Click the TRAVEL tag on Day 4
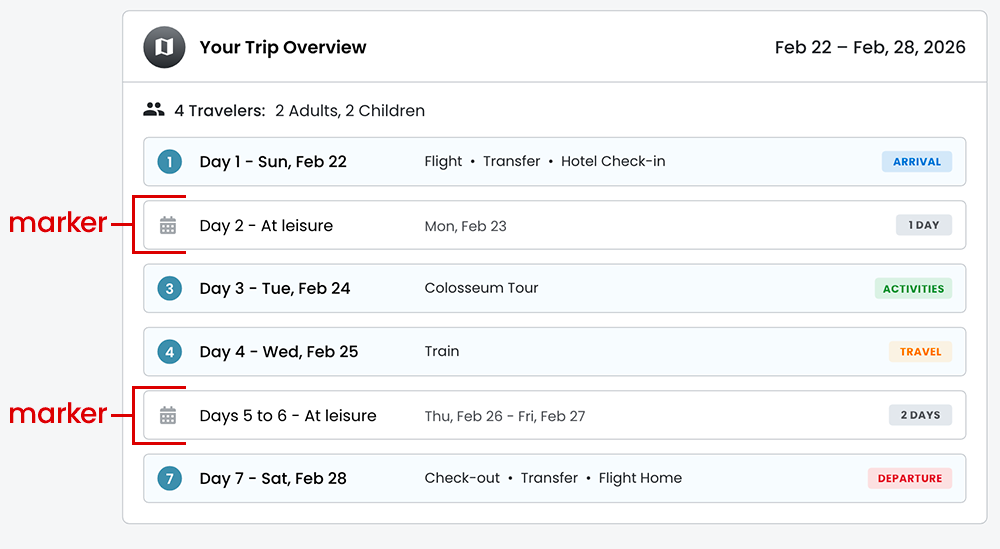This screenshot has width=1000, height=549. pyautogui.click(x=920, y=352)
